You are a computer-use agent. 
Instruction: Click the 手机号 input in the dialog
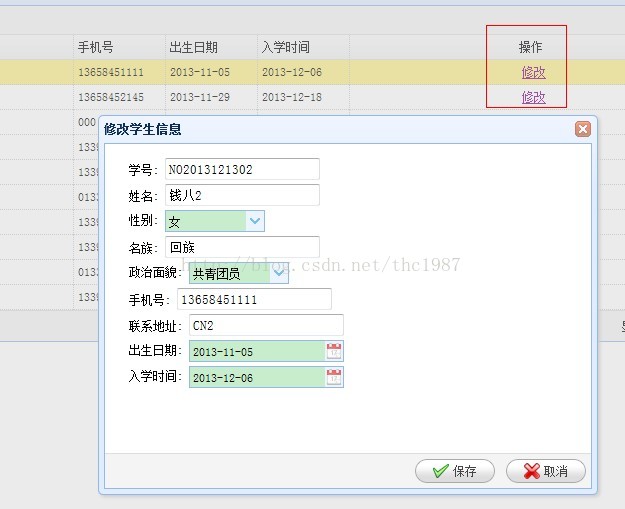(x=254, y=299)
